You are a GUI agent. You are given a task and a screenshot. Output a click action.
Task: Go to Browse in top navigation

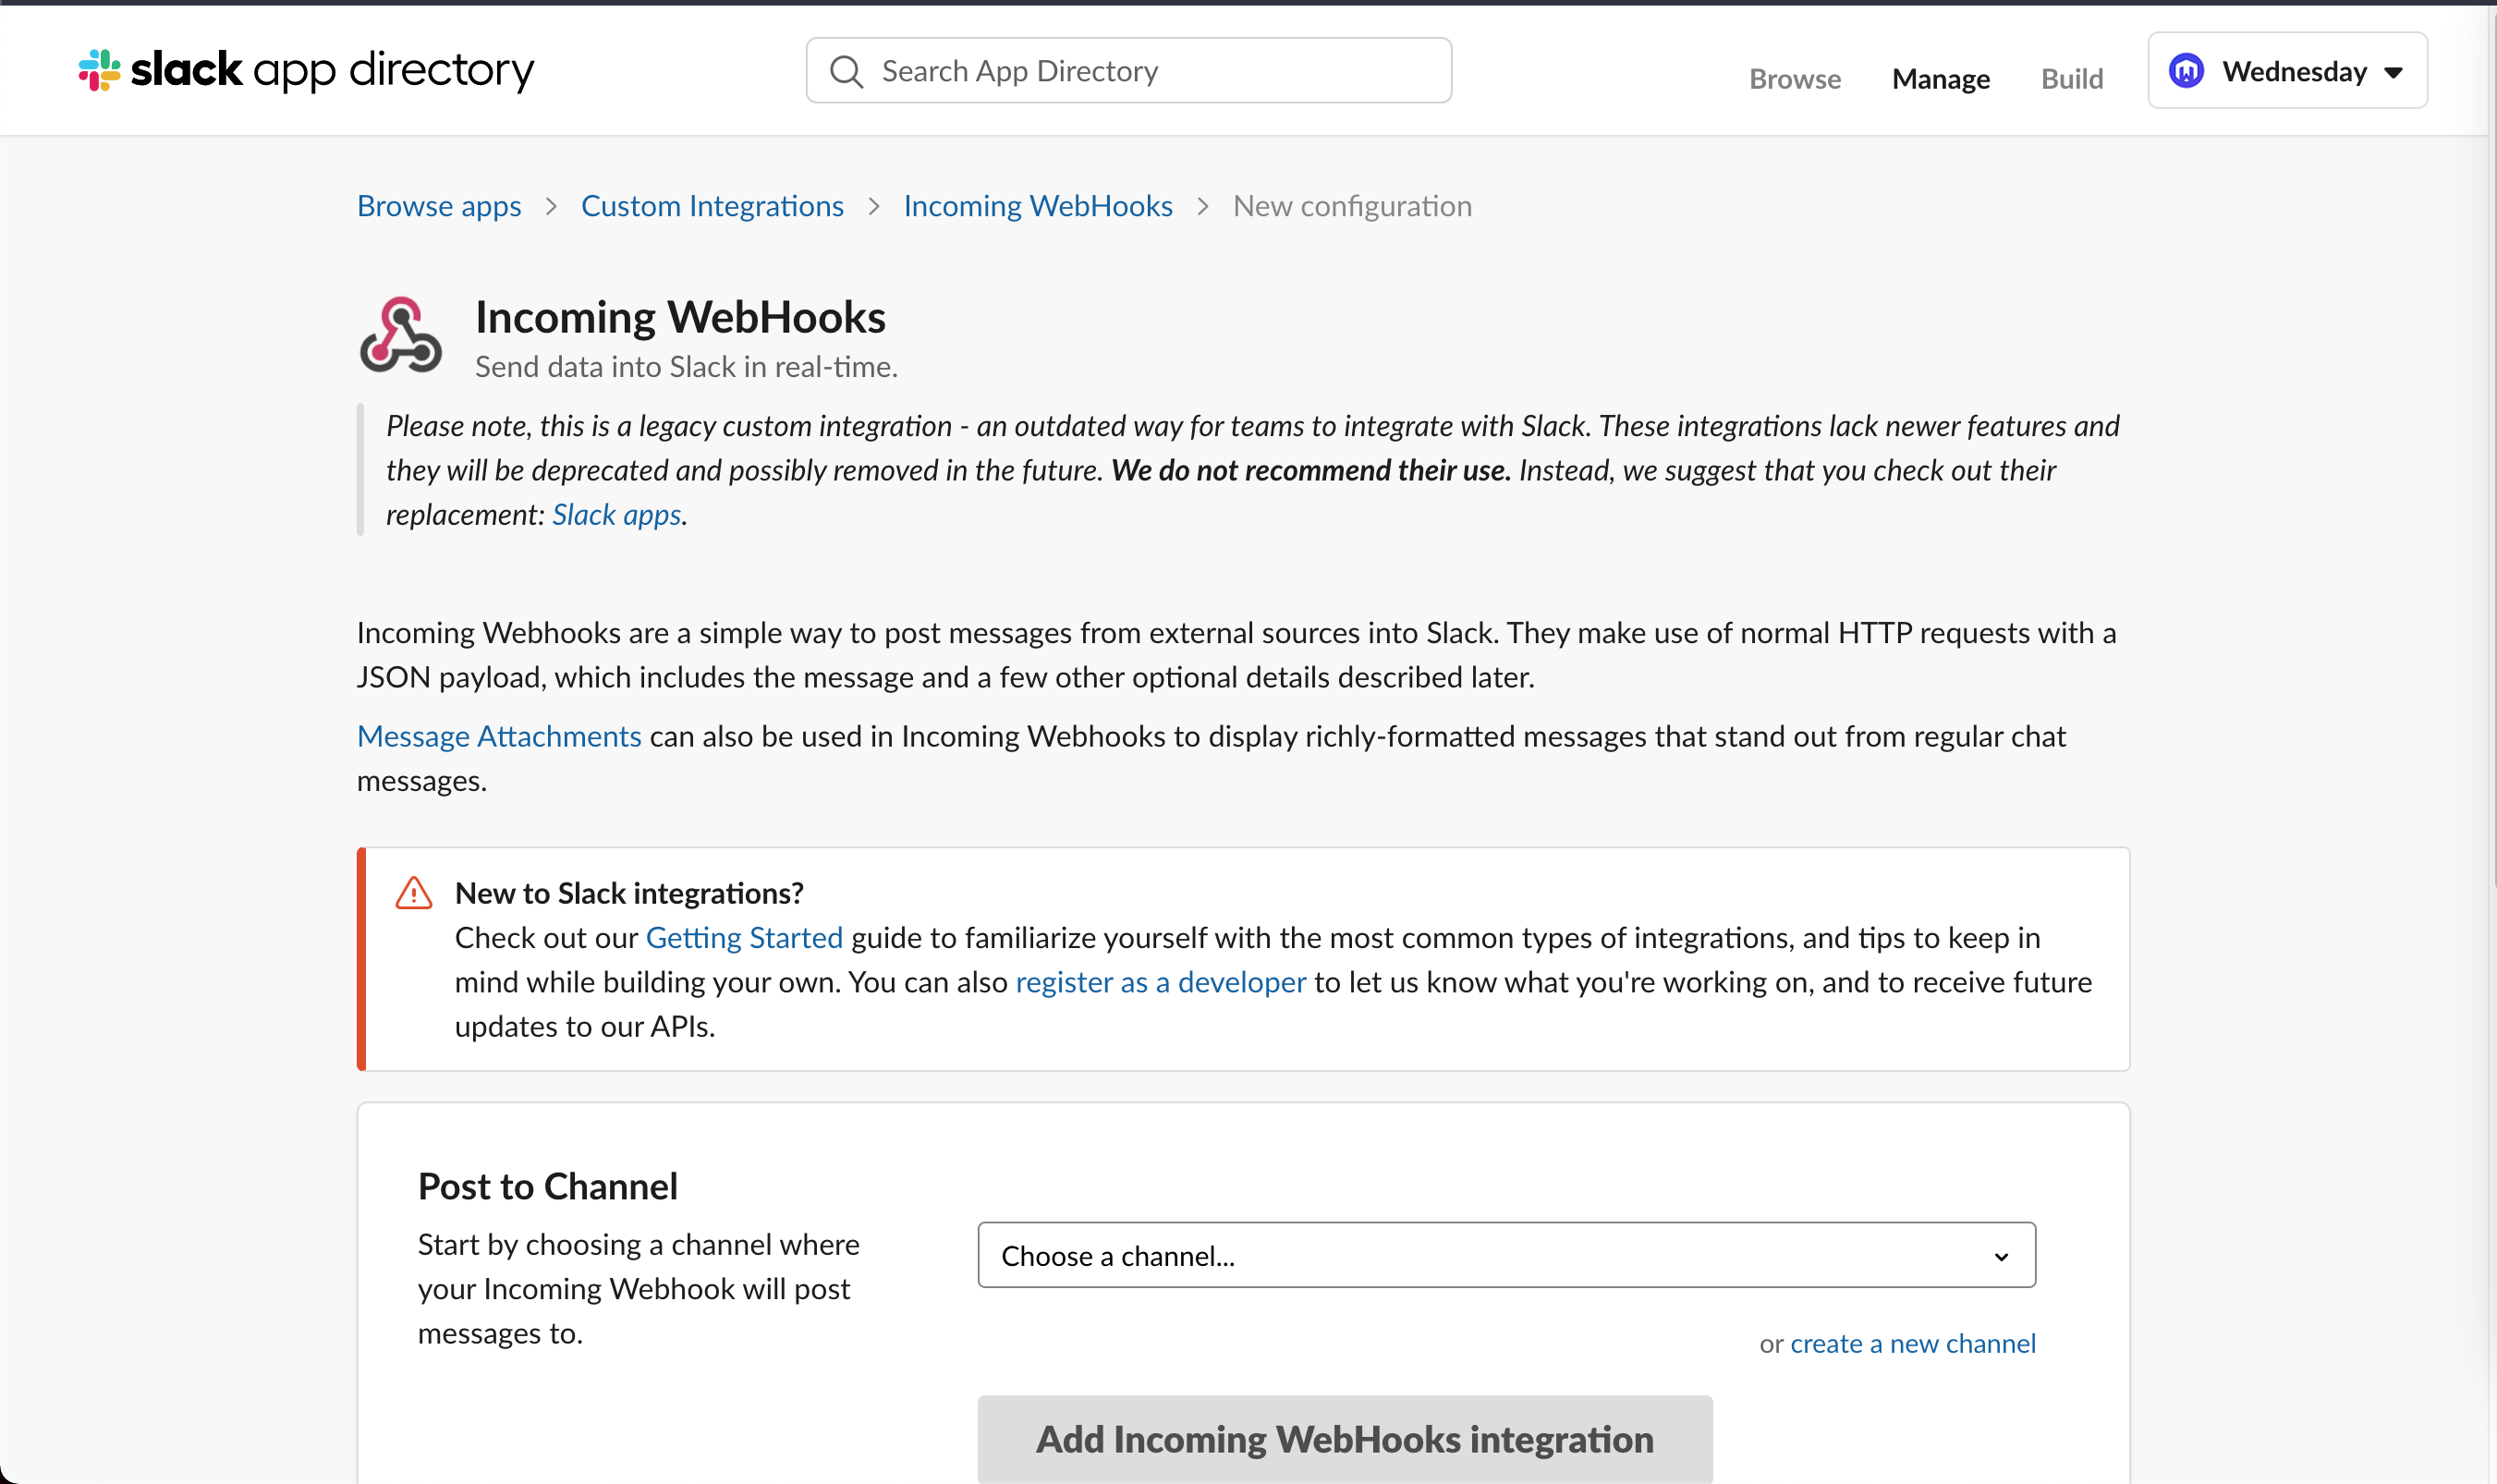click(x=1794, y=78)
